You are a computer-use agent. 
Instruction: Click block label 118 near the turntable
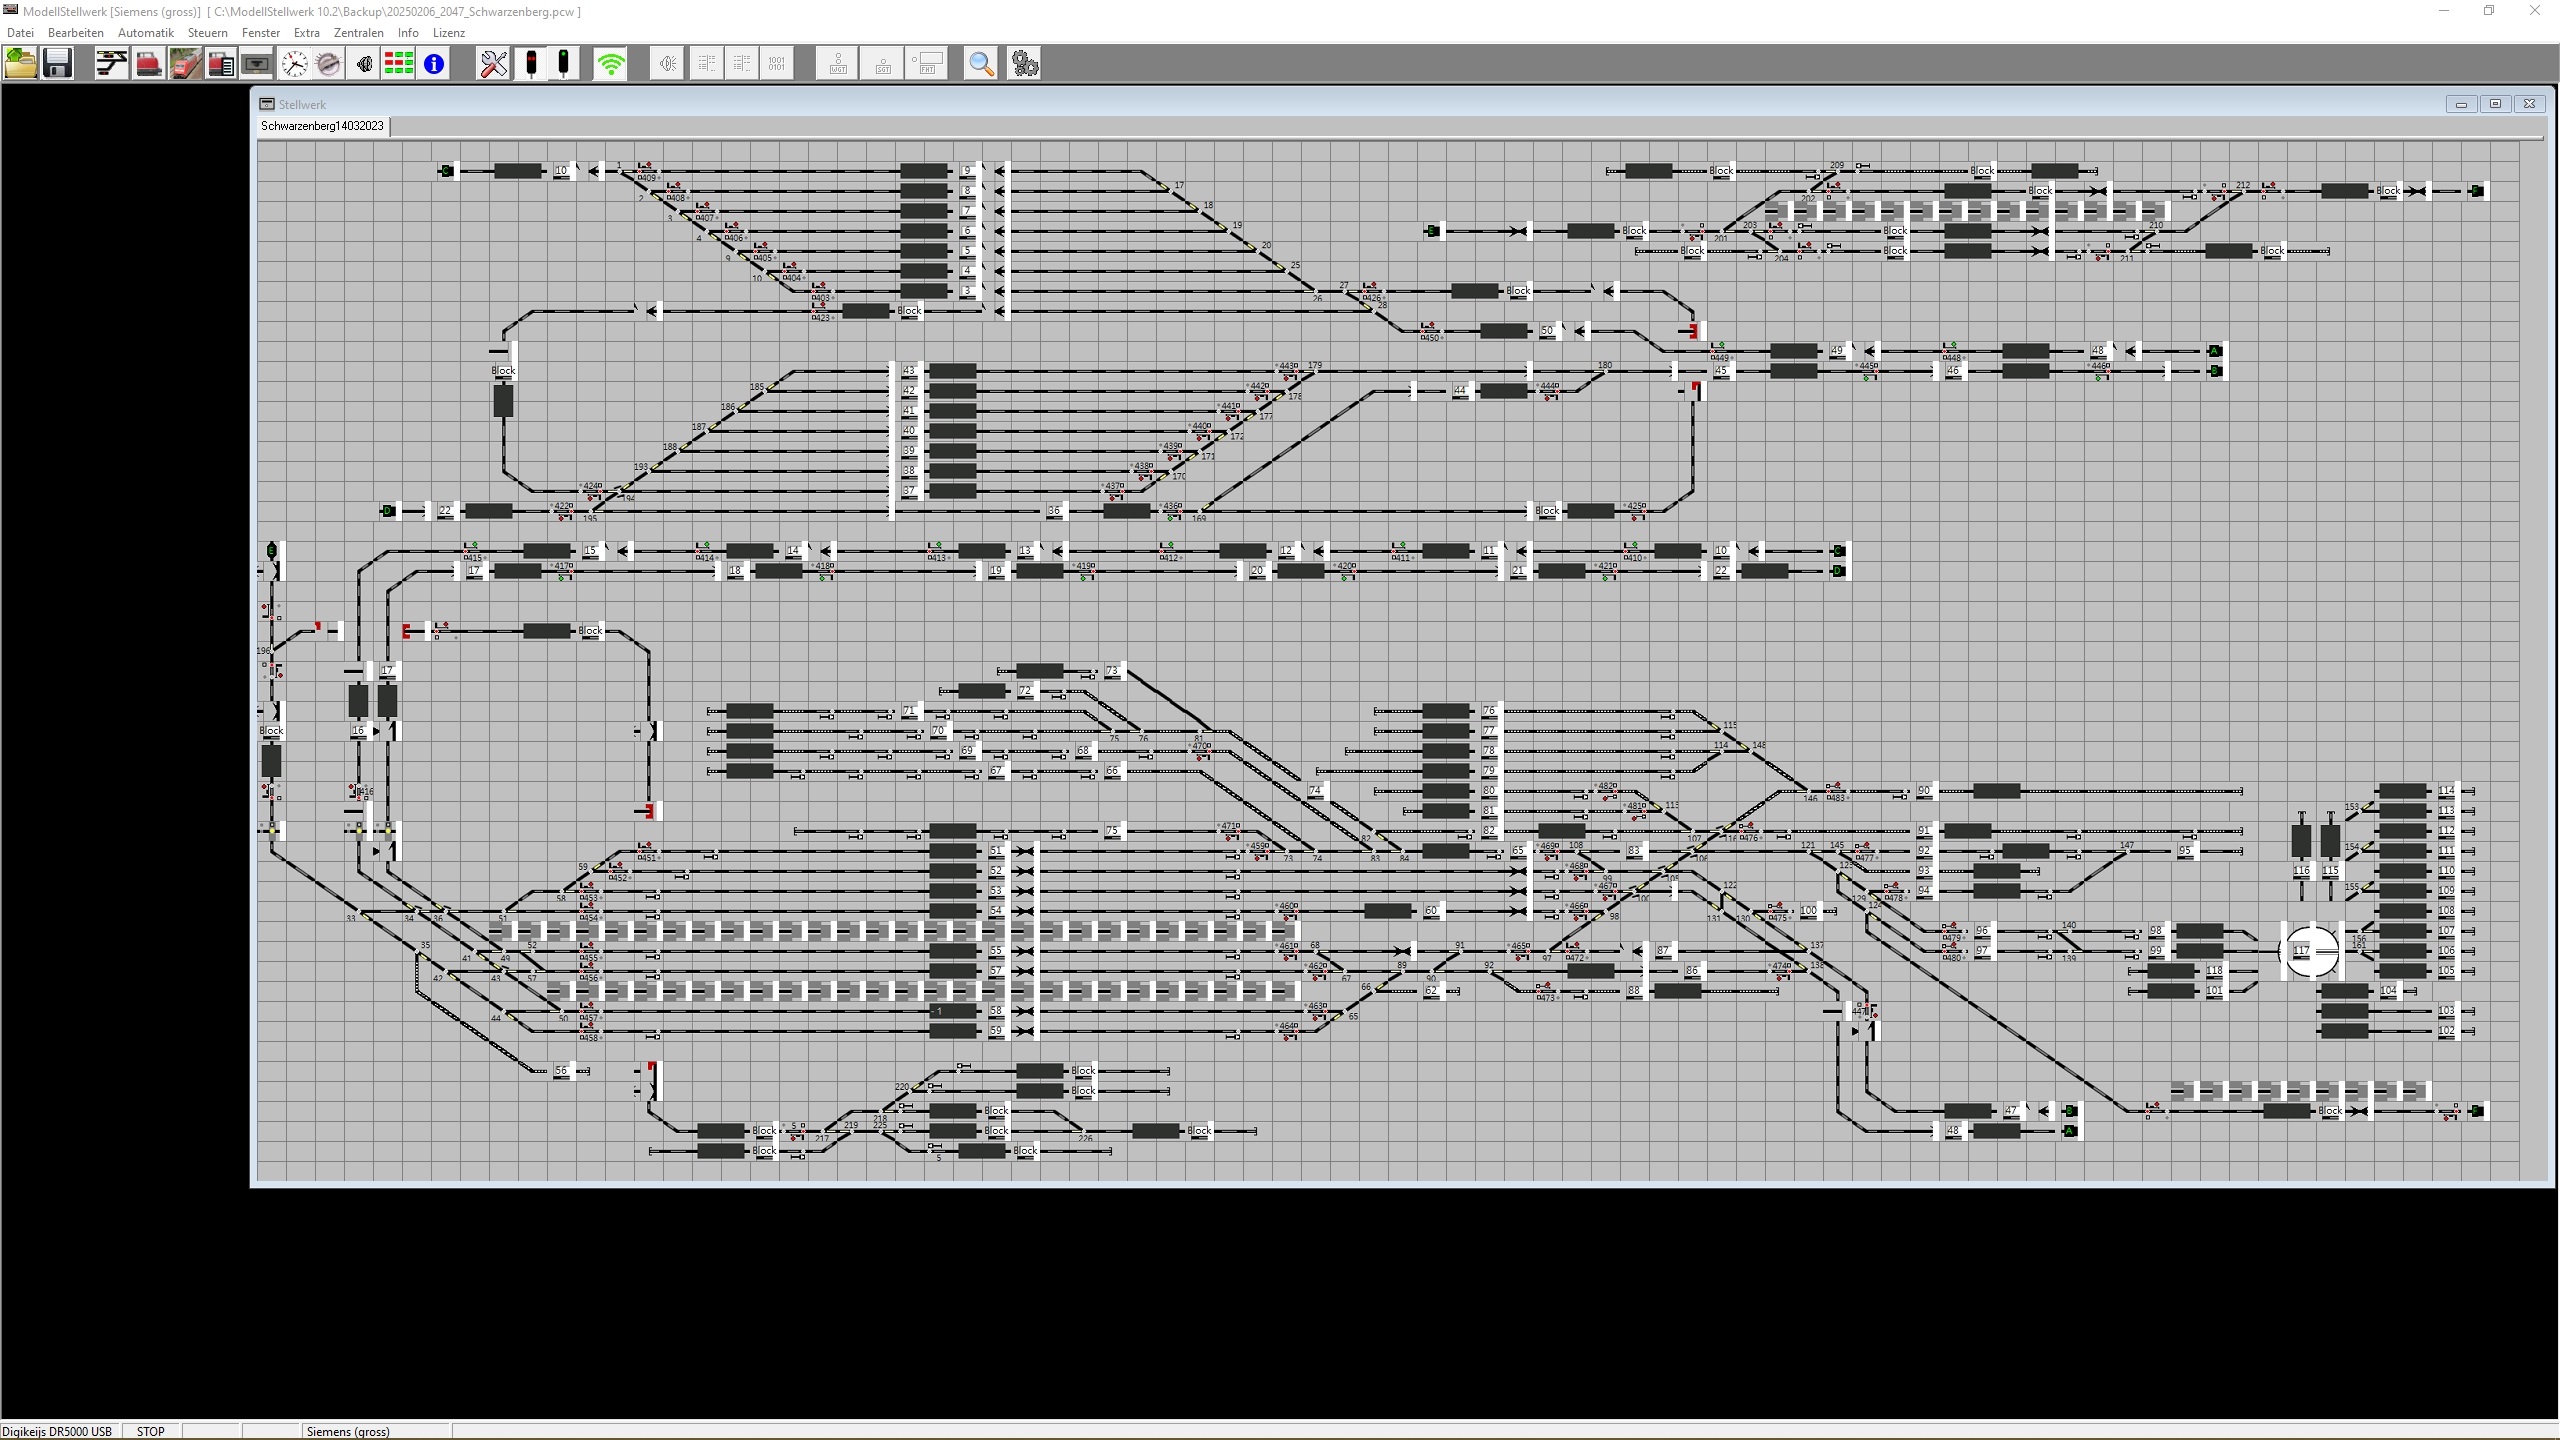[x=2214, y=970]
